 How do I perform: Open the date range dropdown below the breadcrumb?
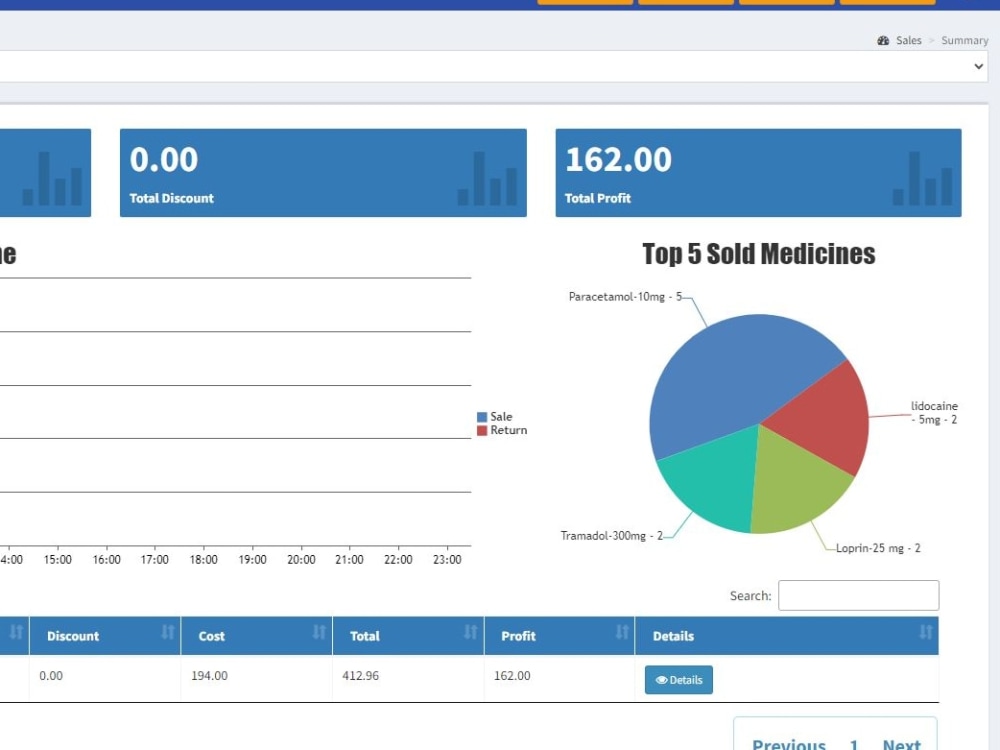[977, 66]
